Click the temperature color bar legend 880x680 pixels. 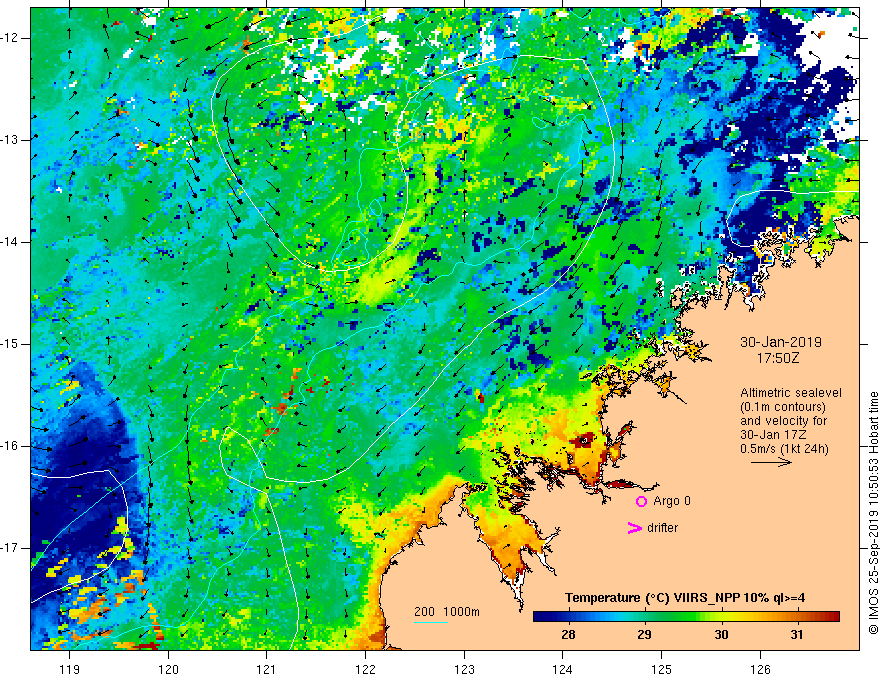pyautogui.click(x=686, y=617)
